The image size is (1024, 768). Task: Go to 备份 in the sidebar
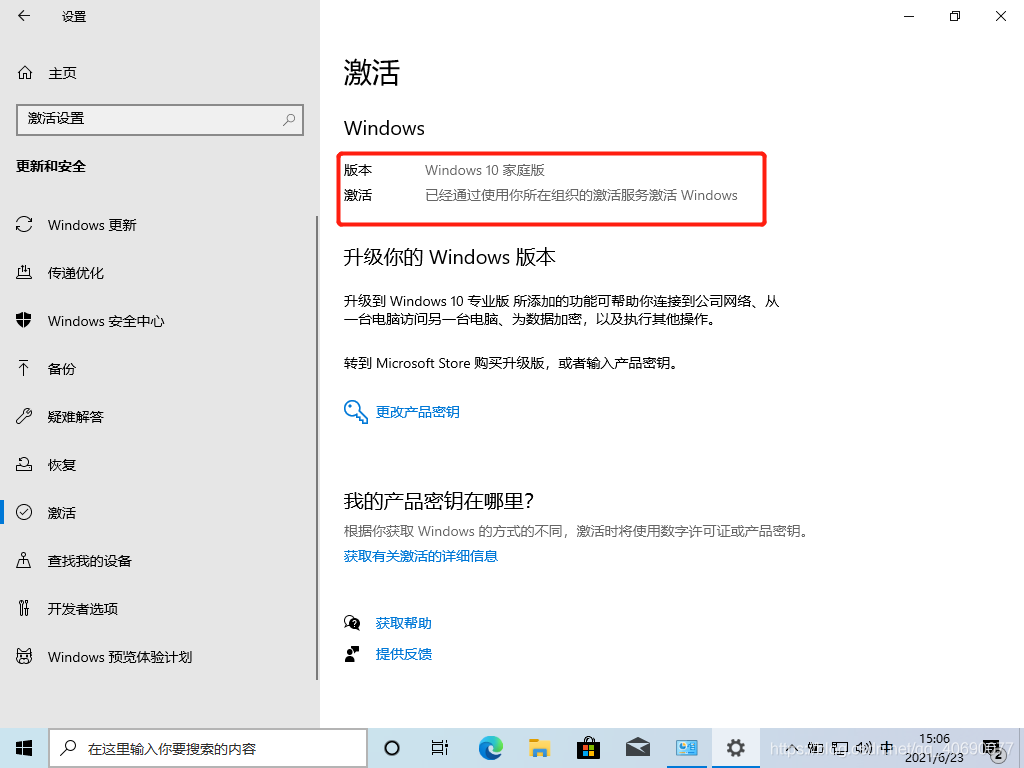158,369
